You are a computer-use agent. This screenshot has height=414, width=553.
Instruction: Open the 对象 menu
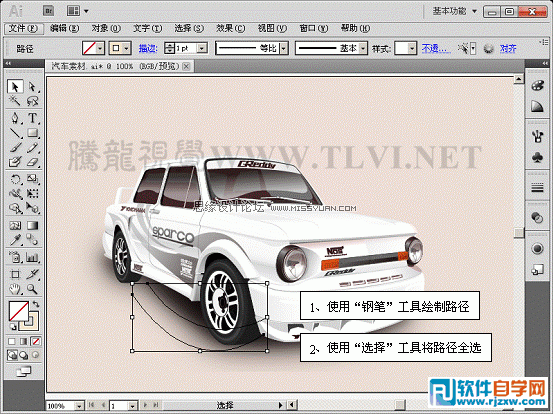pos(106,28)
